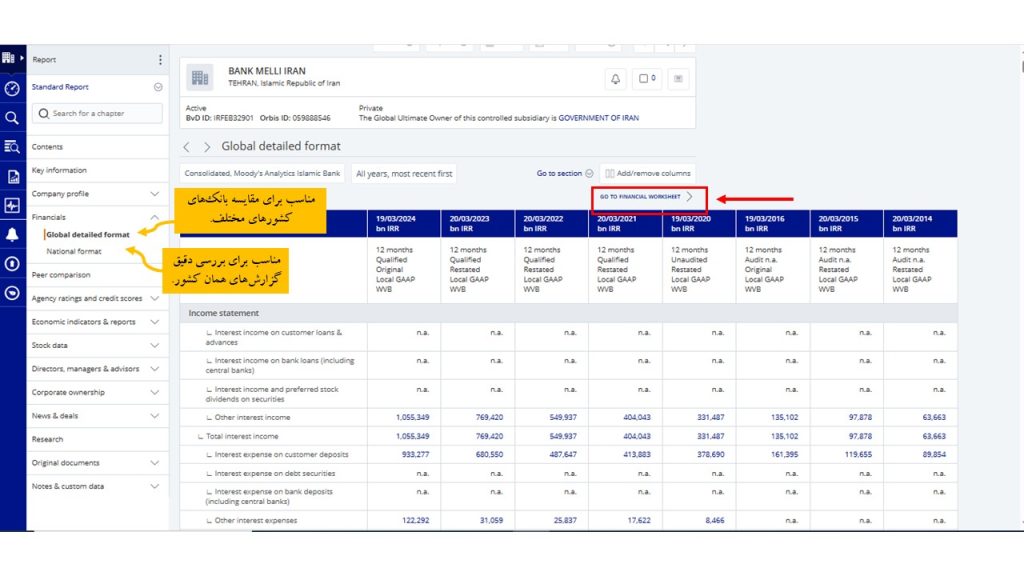Image resolution: width=1024 pixels, height=576 pixels.
Task: Click the 20/03/2023 column header
Action: coord(477,223)
